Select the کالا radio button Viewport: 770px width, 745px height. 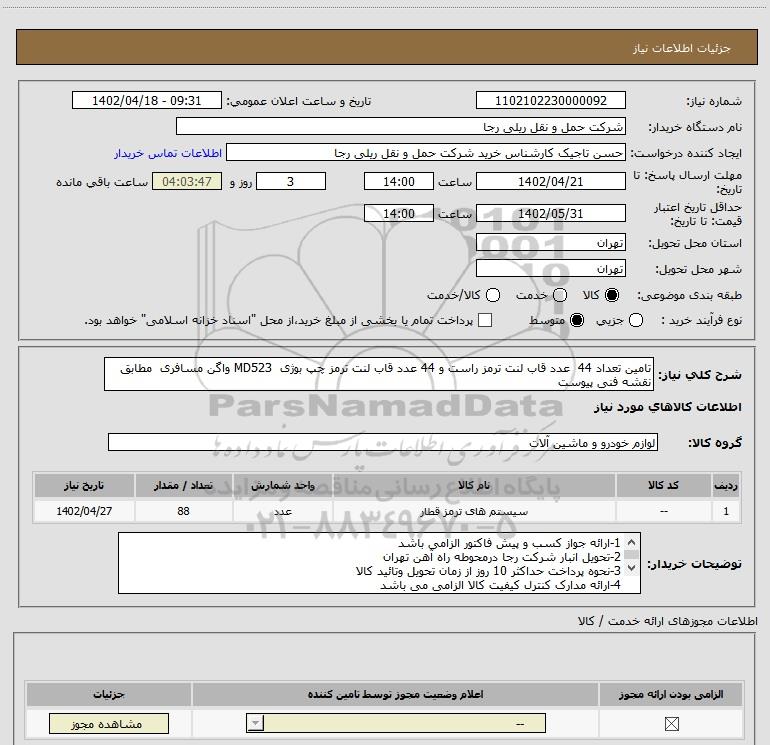[612, 295]
